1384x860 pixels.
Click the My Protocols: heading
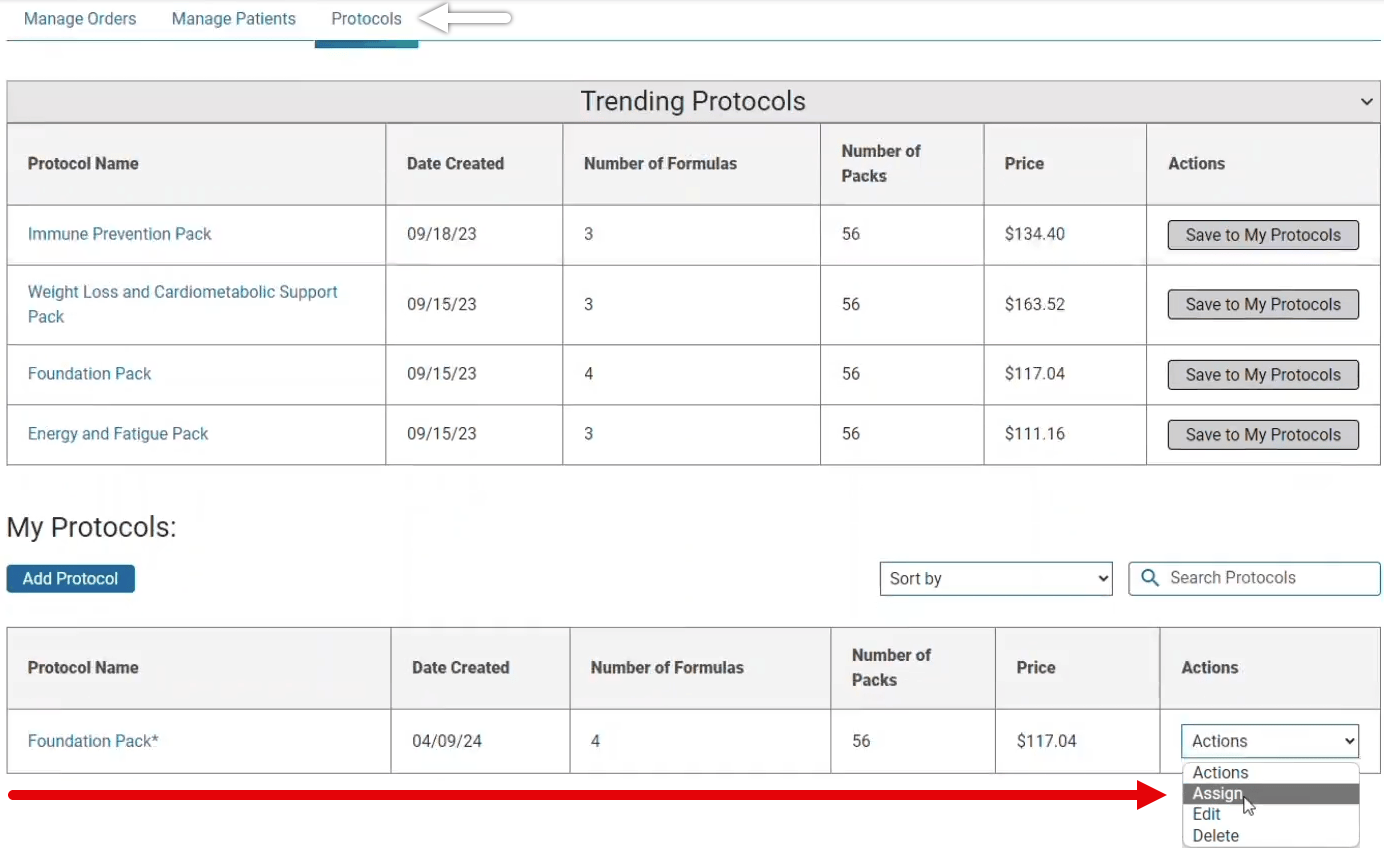pyautogui.click(x=91, y=527)
